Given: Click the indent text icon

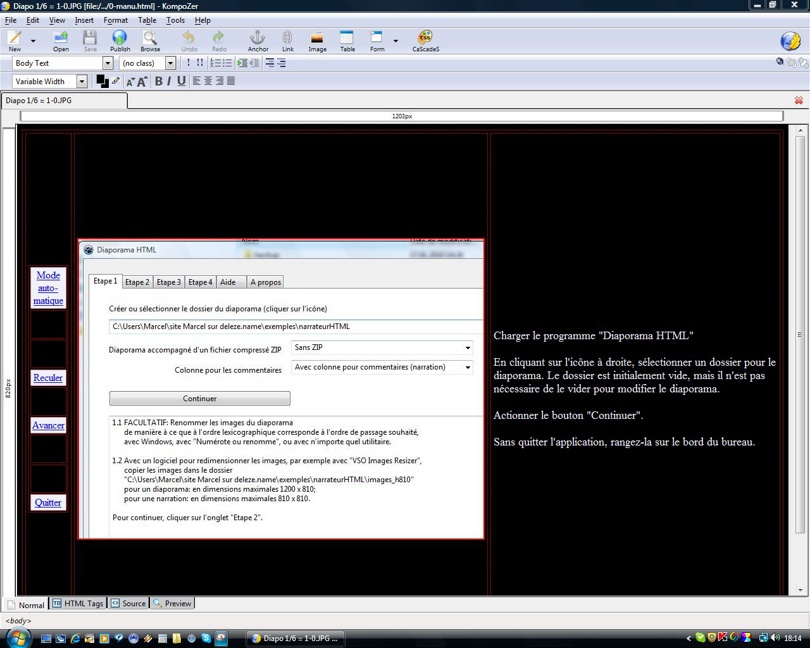Looking at the screenshot, I should [242, 63].
